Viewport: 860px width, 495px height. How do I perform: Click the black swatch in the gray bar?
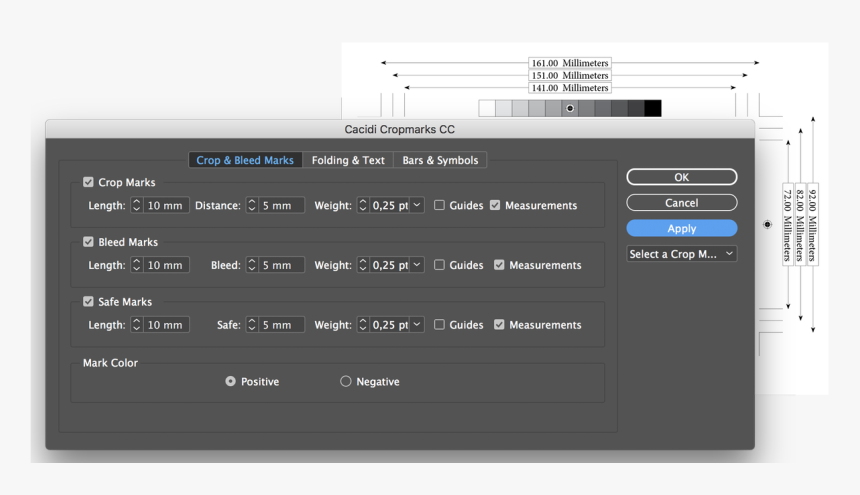653,108
